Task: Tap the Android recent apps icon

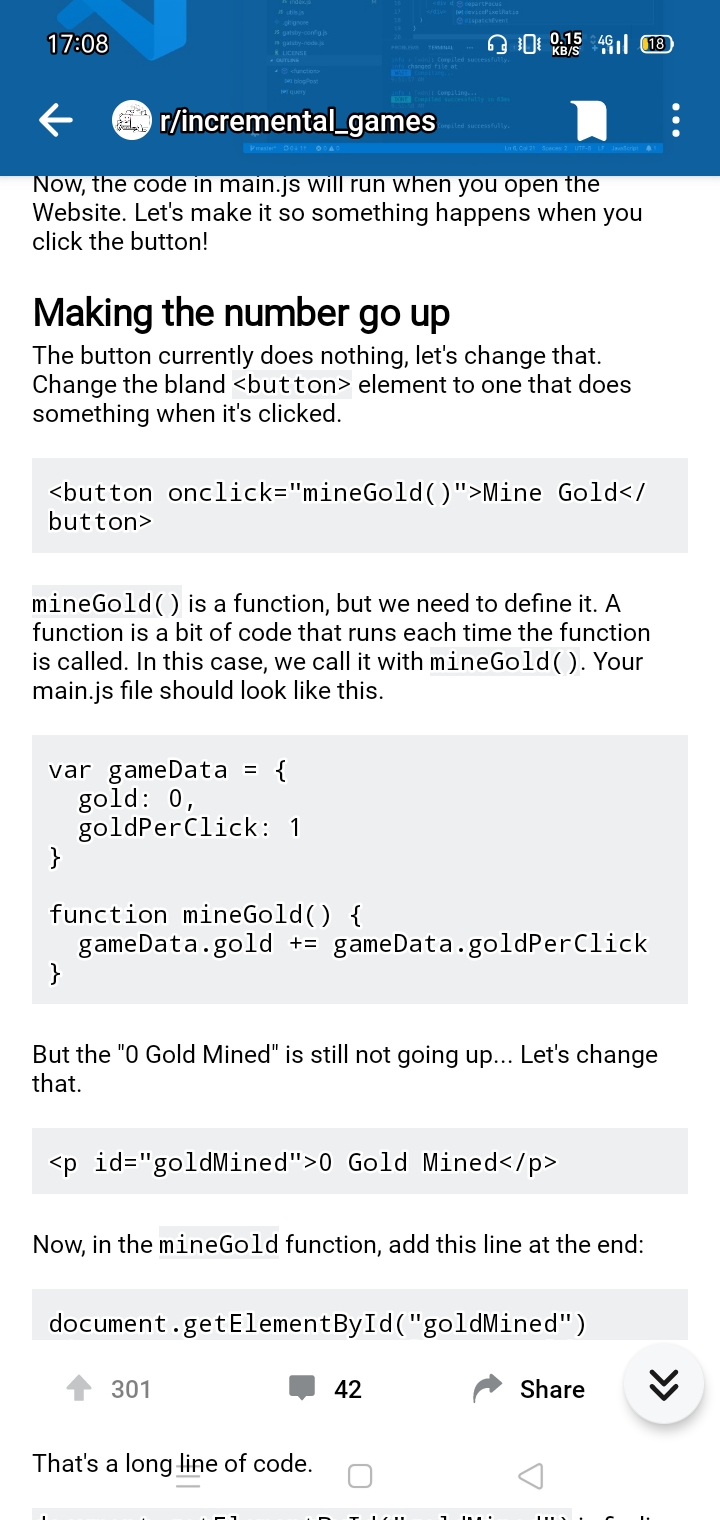Action: [188, 1475]
